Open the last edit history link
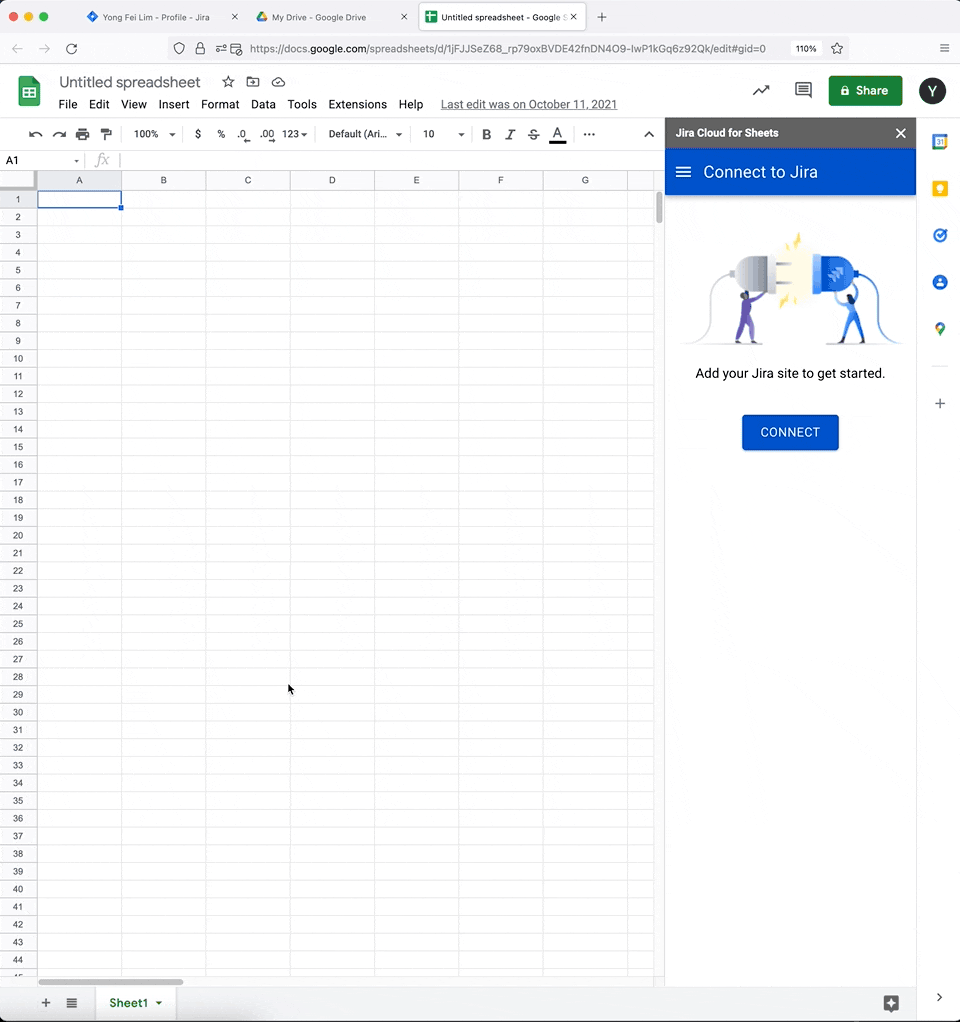 coord(529,104)
